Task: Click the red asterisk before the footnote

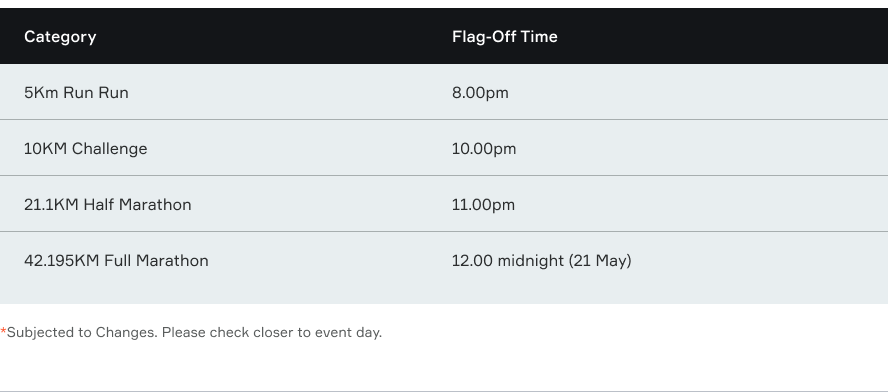Action: pyautogui.click(x=3, y=331)
